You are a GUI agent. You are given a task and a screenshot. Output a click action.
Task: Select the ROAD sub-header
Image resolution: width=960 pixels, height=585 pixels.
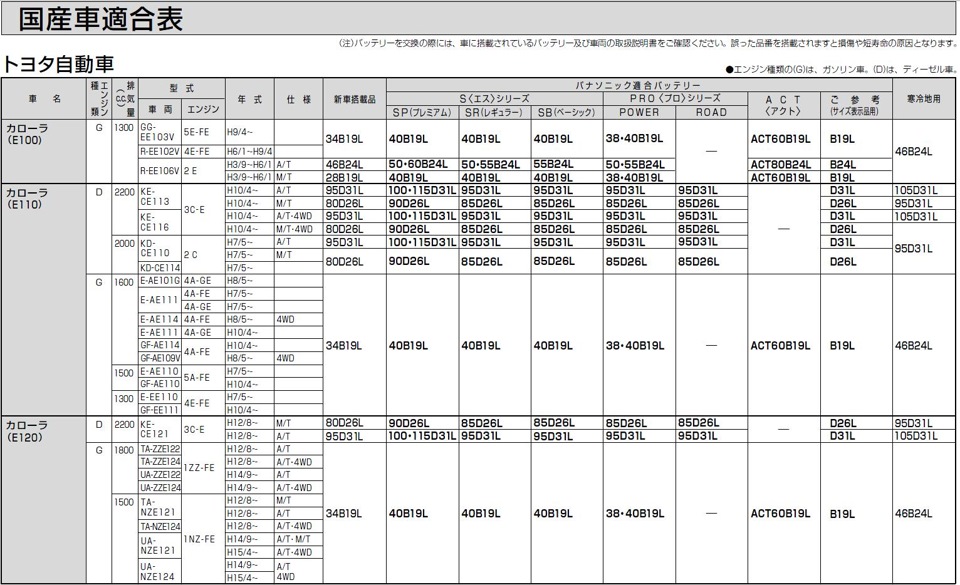(711, 113)
